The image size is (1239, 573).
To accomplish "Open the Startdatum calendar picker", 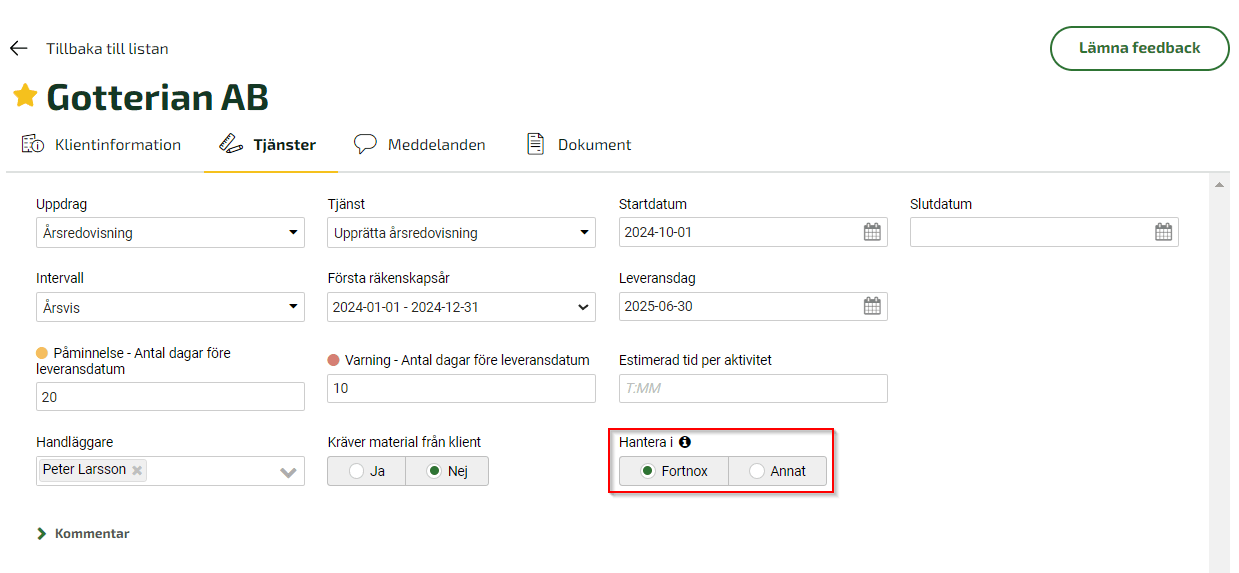I will tap(872, 232).
